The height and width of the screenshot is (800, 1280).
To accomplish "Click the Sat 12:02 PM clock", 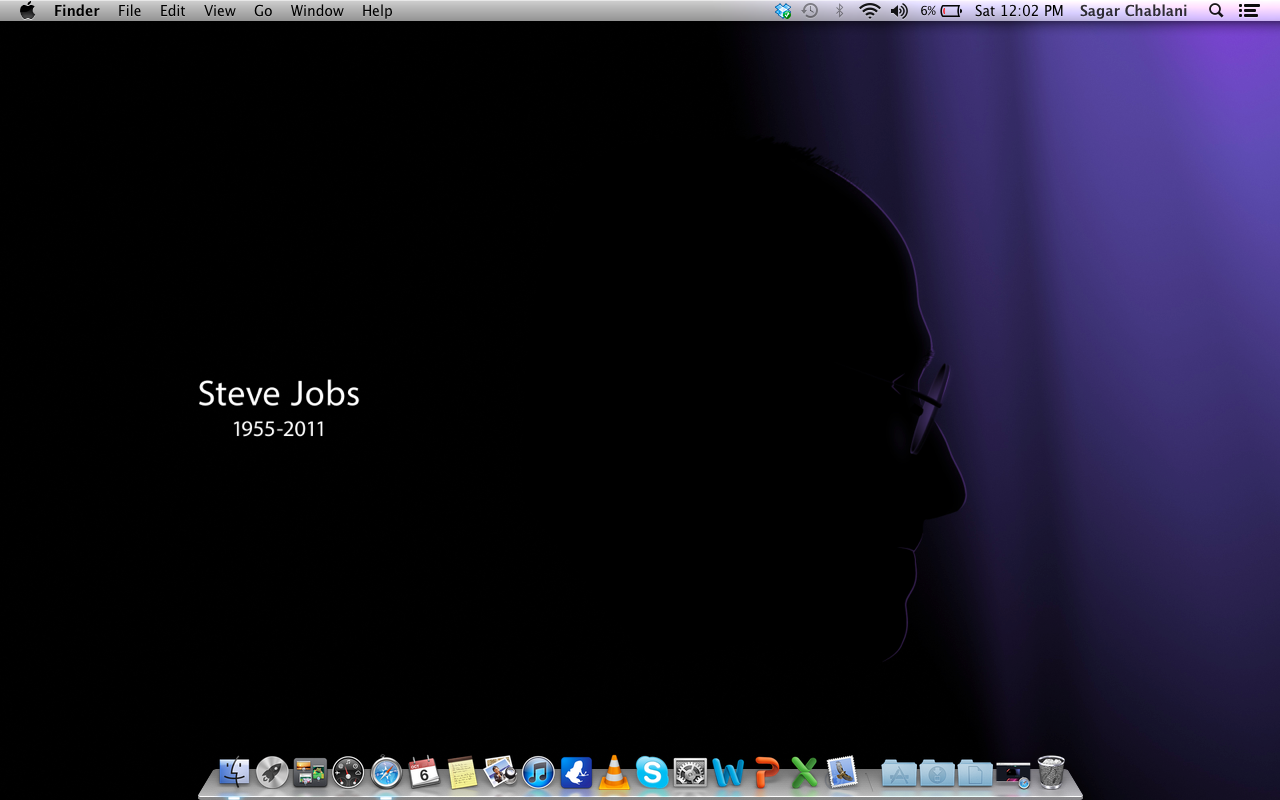I will [x=1019, y=11].
